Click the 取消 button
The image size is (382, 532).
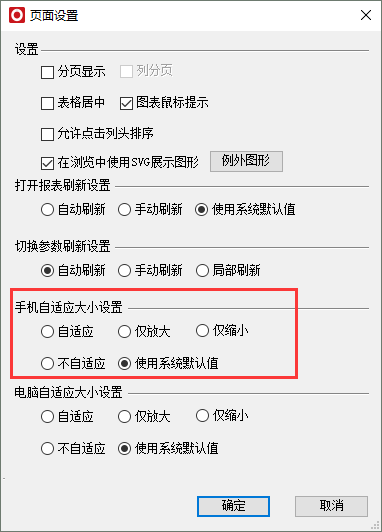331,506
